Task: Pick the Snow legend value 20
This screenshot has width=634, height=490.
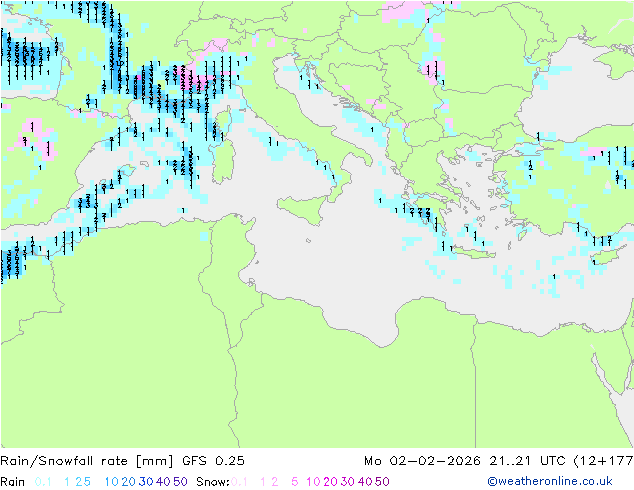Action: pyautogui.click(x=330, y=482)
